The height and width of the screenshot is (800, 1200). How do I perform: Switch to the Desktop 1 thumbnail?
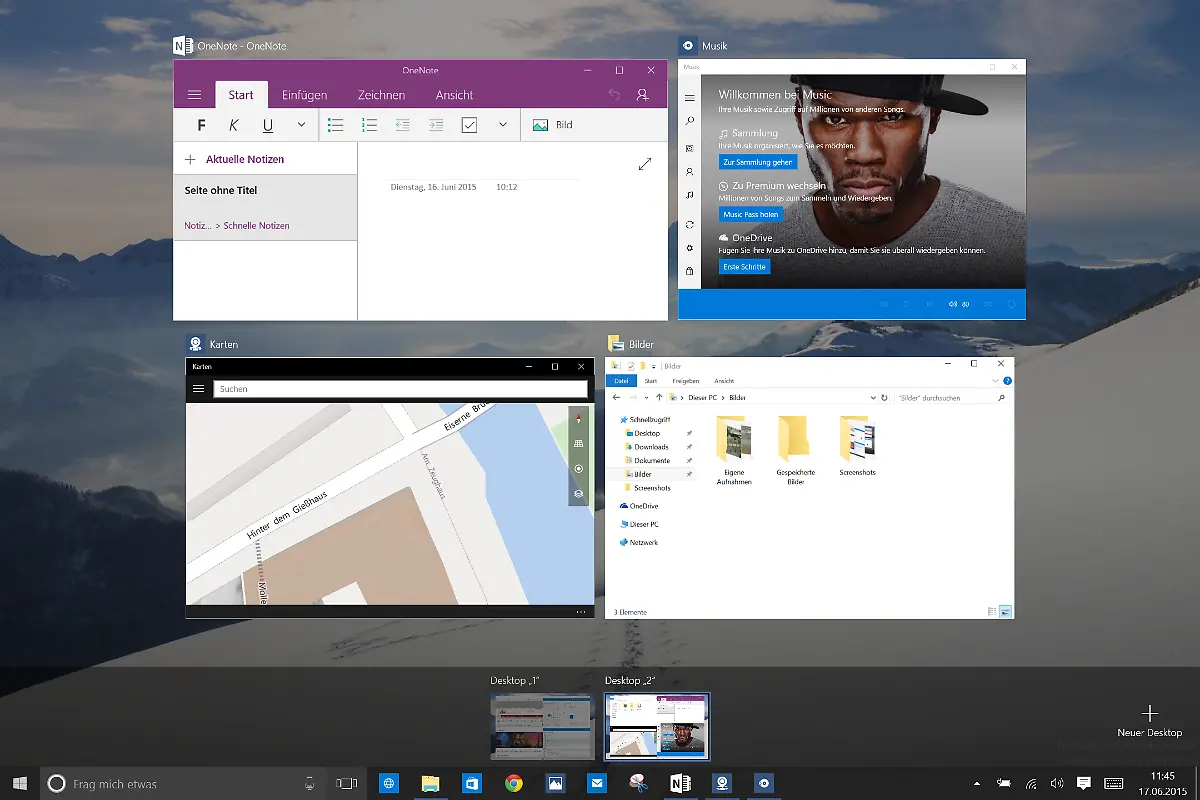[x=541, y=726]
